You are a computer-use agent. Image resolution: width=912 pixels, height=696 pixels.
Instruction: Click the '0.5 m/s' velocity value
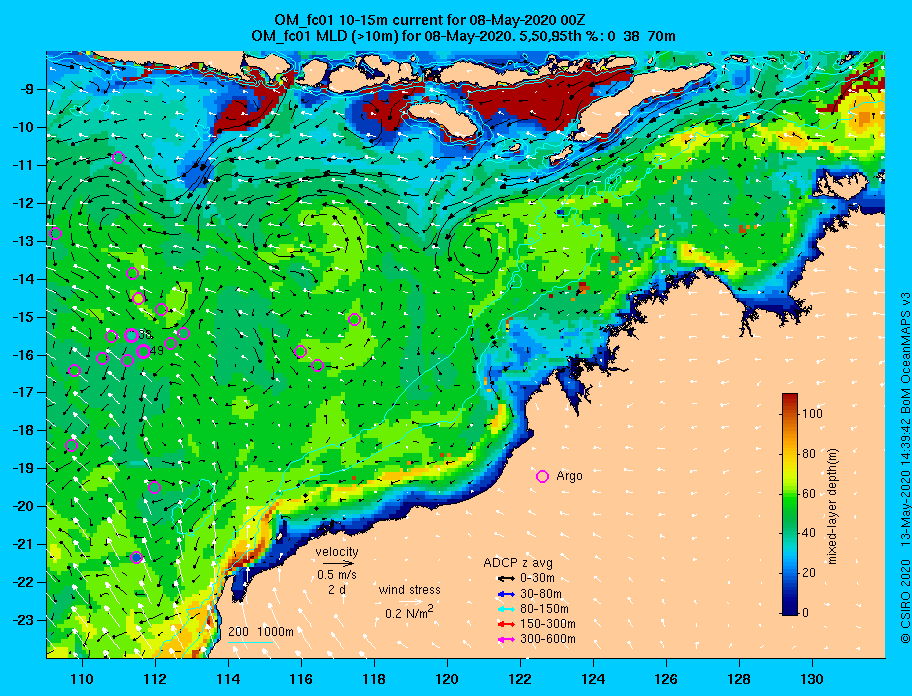(x=337, y=574)
